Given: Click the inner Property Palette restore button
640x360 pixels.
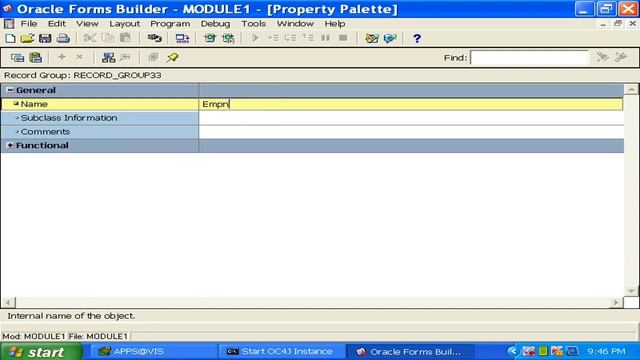Looking at the screenshot, I should pos(618,24).
